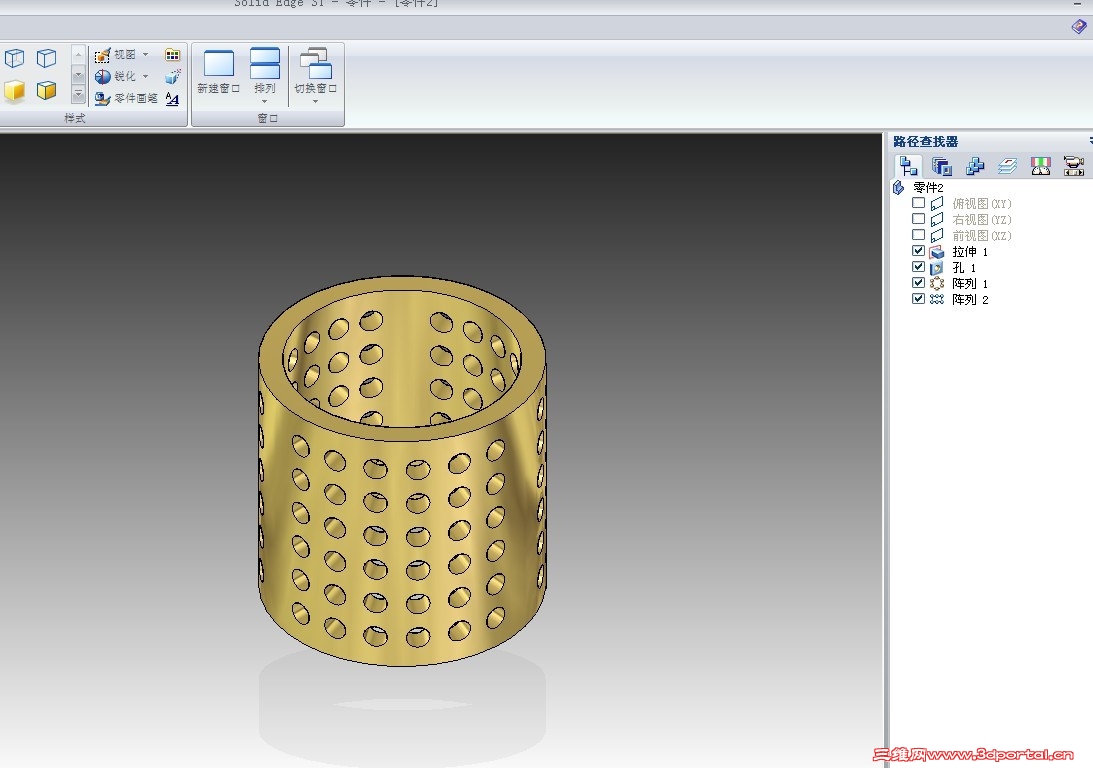Click the 锐化 sharpen sphere icon
The width and height of the screenshot is (1093, 768).
(x=102, y=77)
